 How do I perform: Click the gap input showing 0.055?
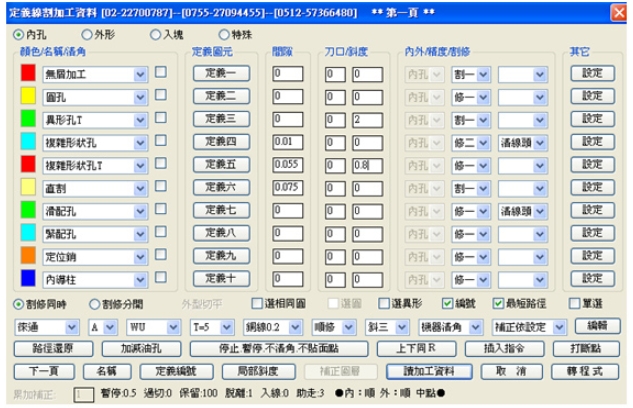click(287, 165)
